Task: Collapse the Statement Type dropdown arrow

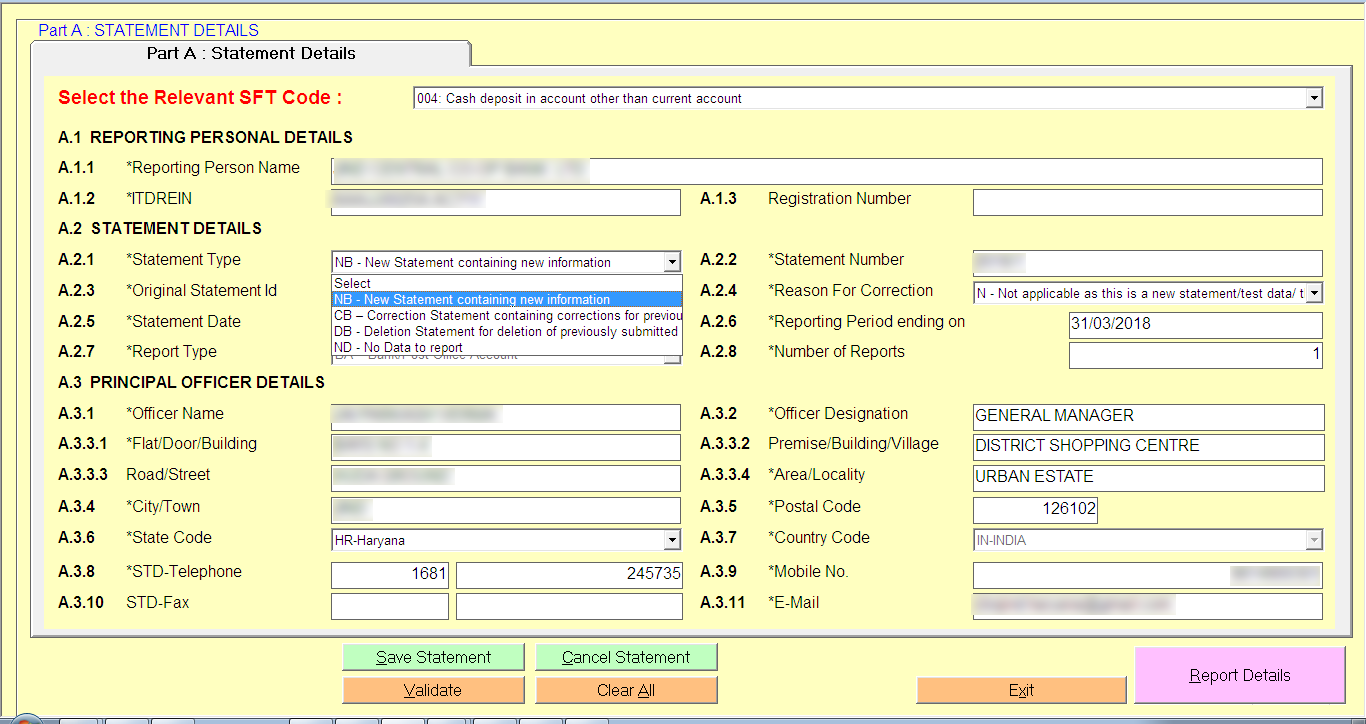Action: pos(671,262)
